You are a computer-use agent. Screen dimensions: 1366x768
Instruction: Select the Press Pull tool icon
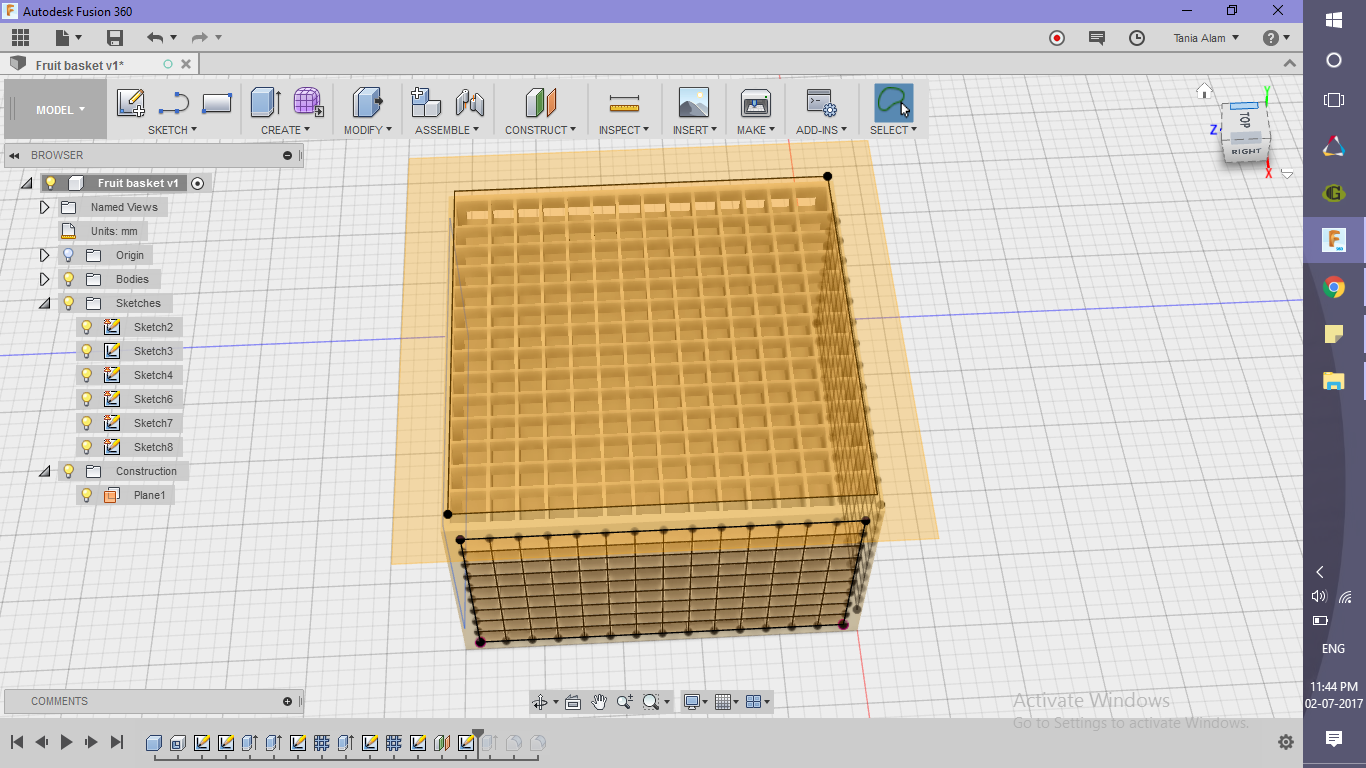[x=368, y=103]
